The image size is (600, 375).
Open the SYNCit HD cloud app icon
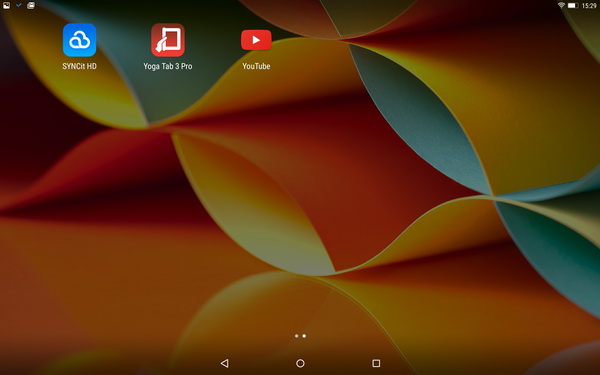(x=80, y=40)
